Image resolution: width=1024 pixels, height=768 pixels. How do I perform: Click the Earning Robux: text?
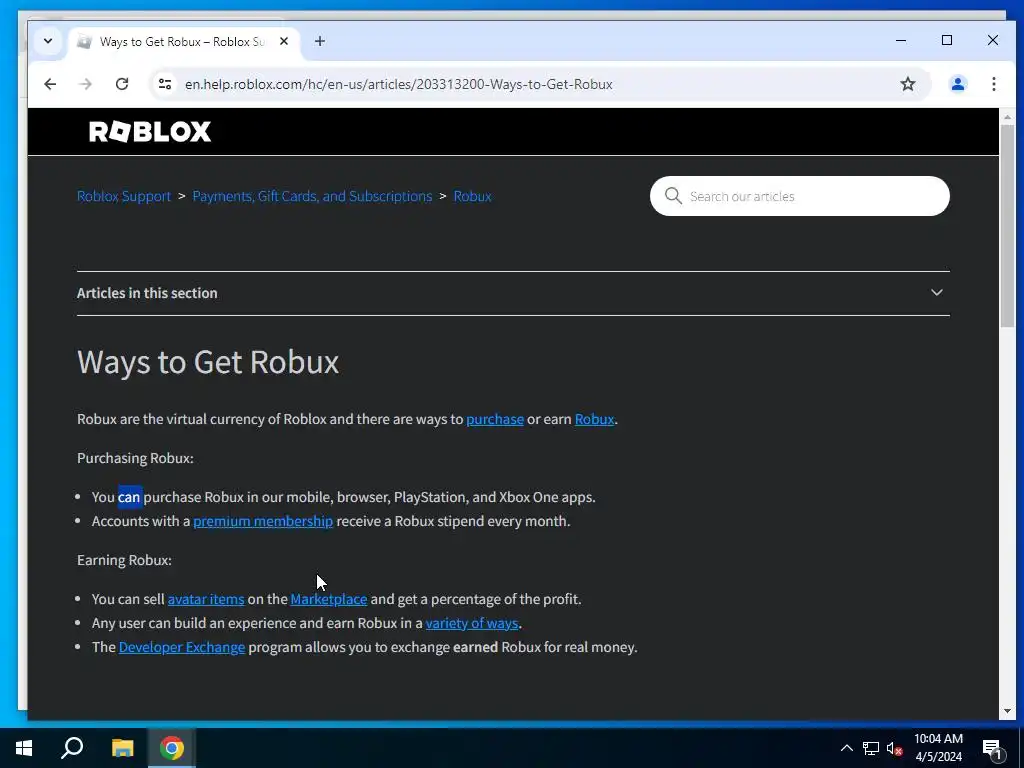[124, 560]
